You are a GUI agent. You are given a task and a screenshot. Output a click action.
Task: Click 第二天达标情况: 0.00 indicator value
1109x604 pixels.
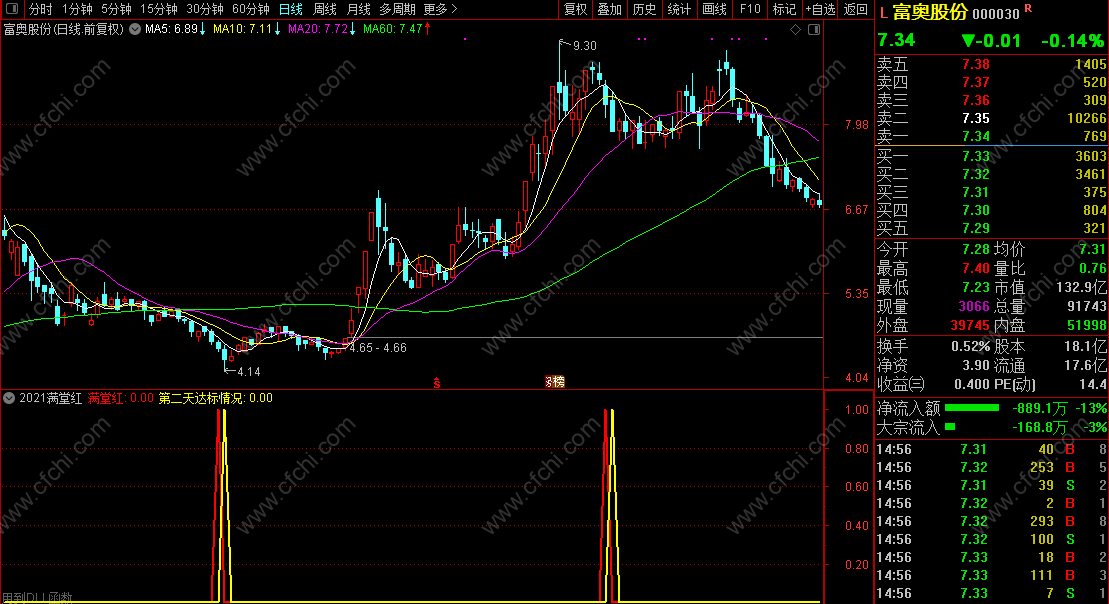point(215,398)
